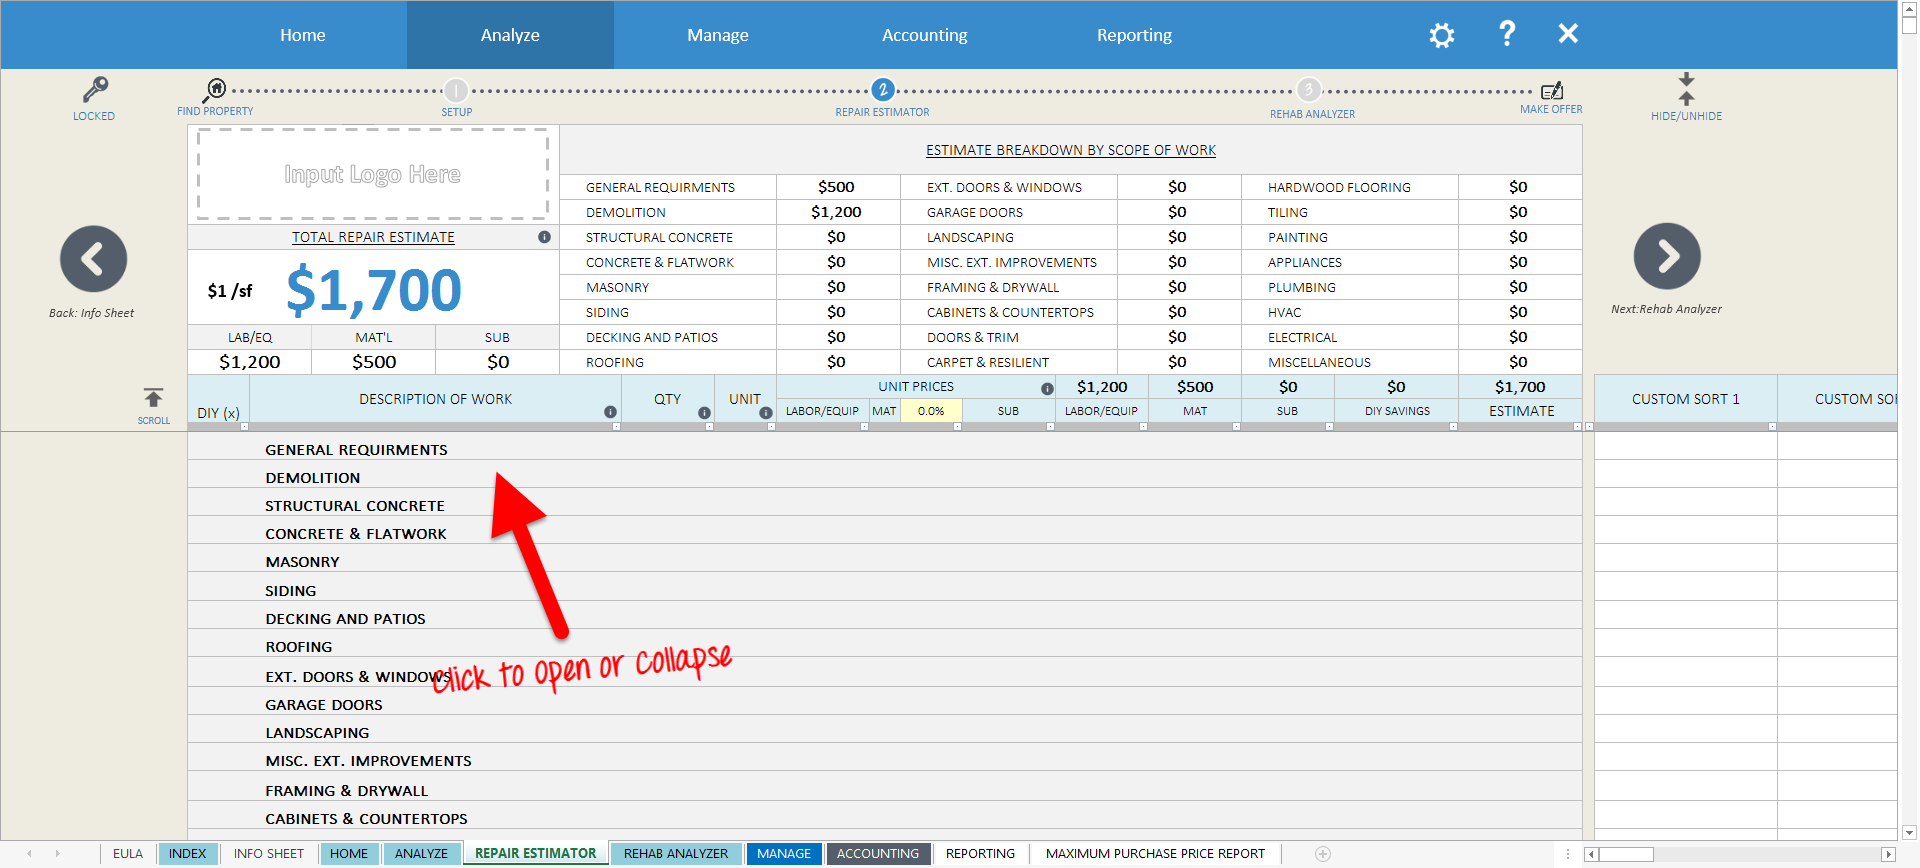This screenshot has width=1920, height=868.
Task: Click the help question mark icon
Action: tap(1507, 34)
